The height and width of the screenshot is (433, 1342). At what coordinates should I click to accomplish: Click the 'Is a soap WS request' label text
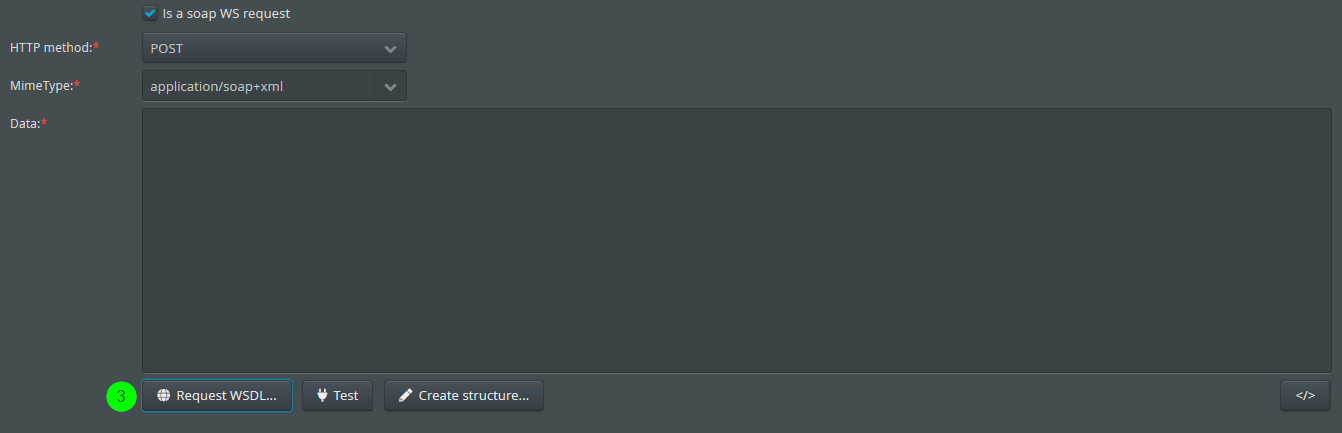[226, 14]
